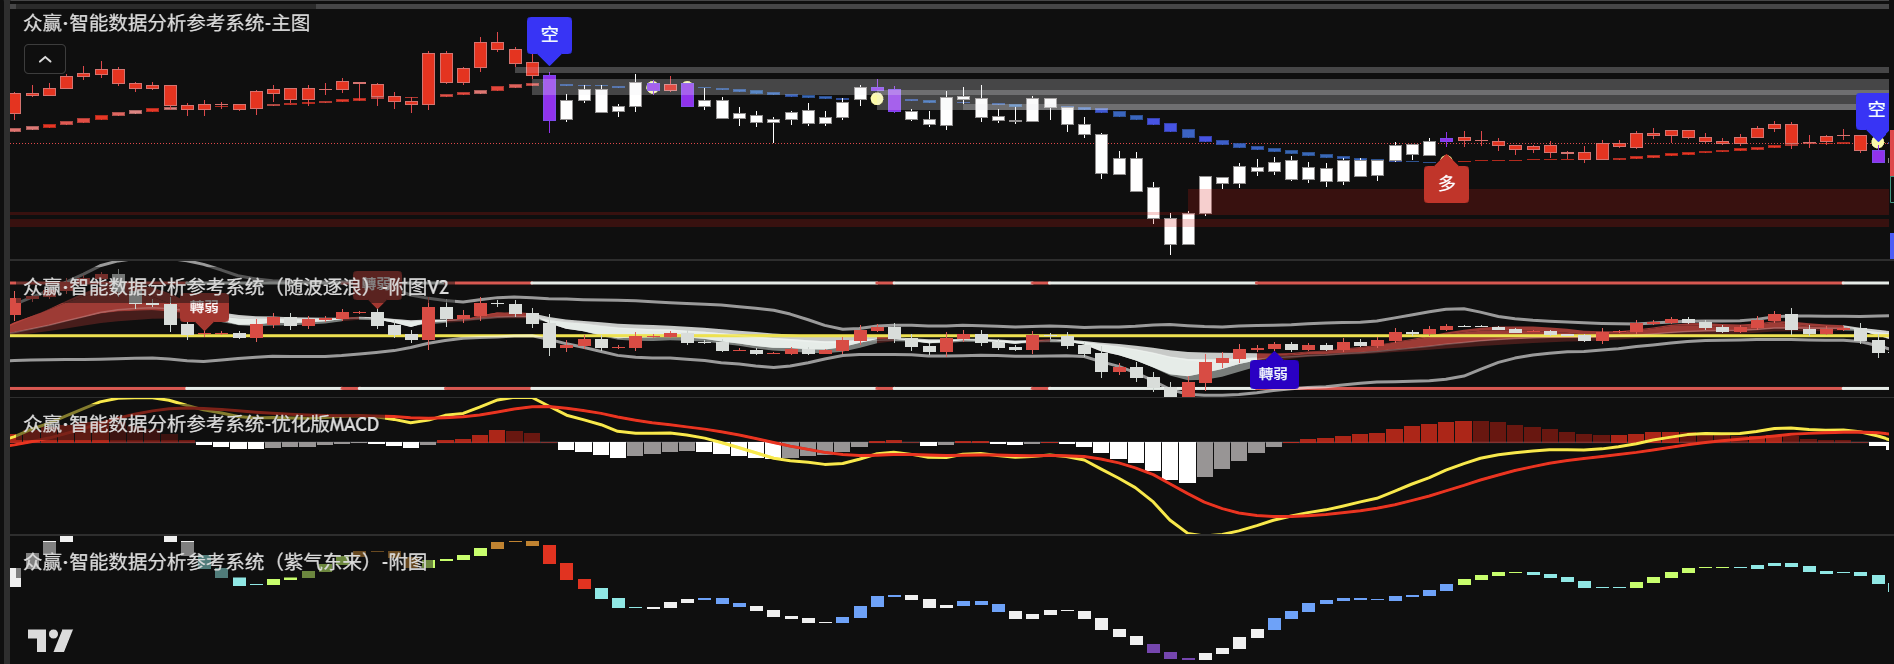
Task: Click the purple block at the 紫气东来 bottom
Action: 1170,656
